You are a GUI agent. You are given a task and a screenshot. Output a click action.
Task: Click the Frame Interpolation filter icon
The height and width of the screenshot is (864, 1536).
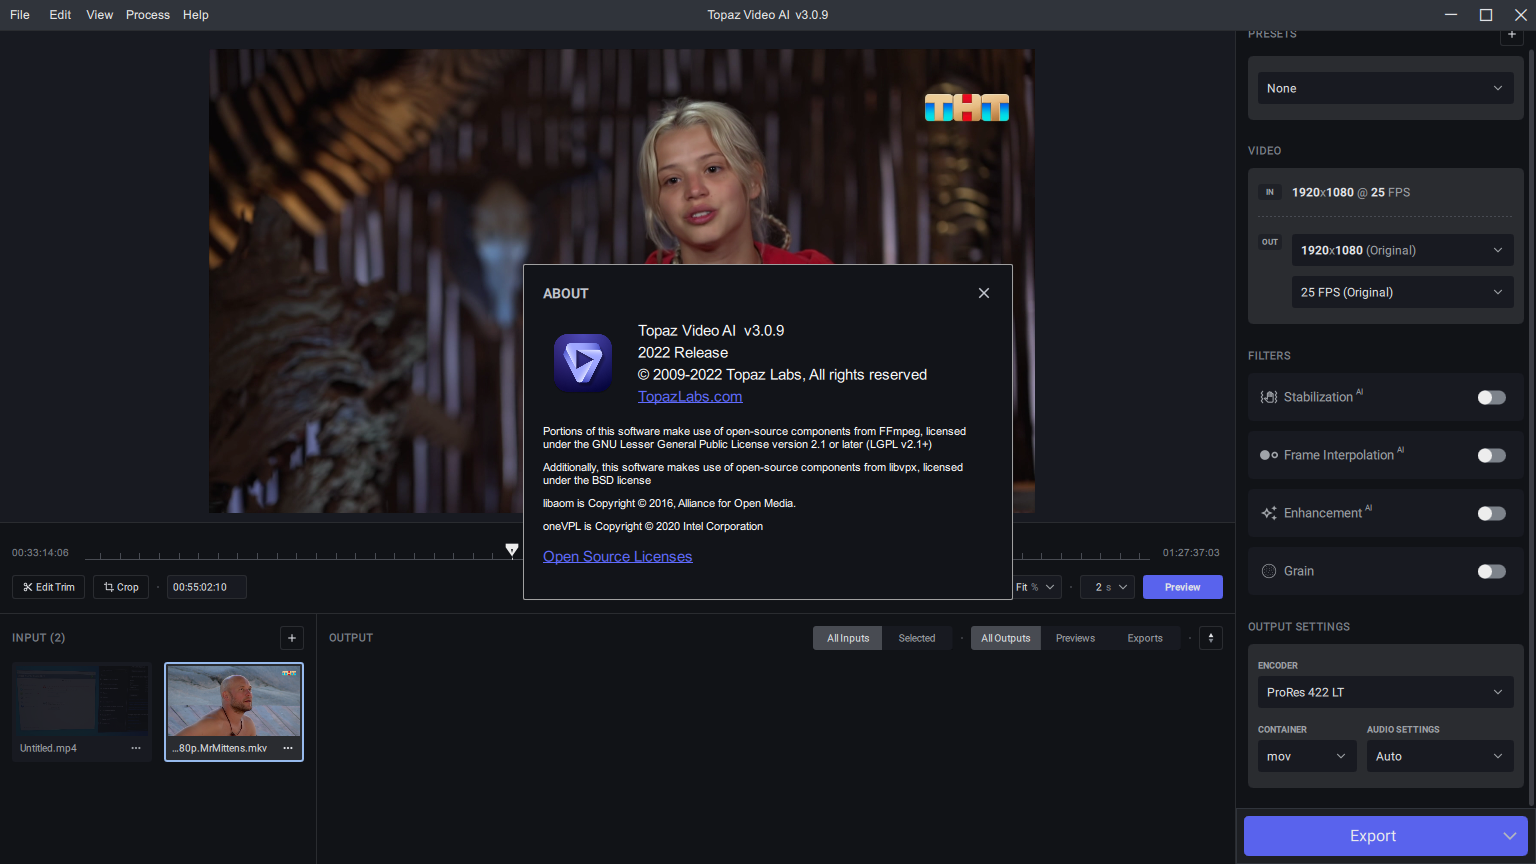1269,455
